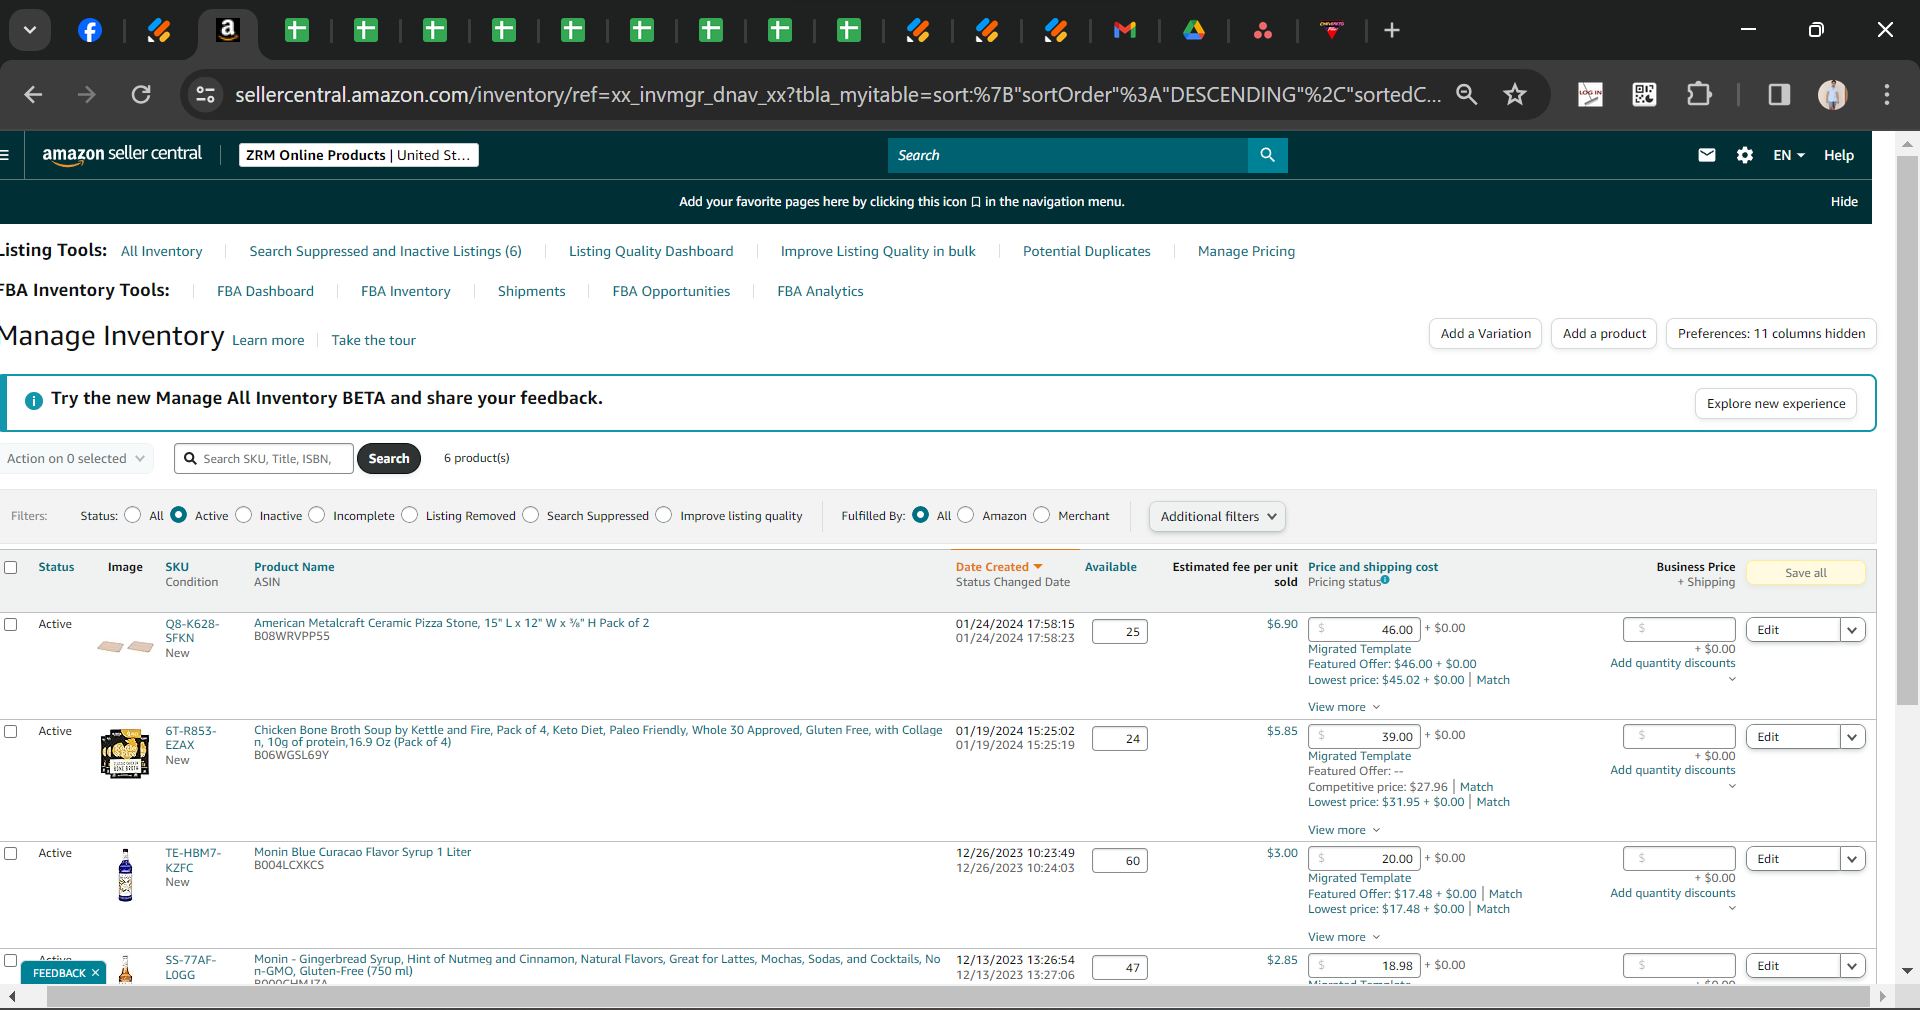1920x1010 pixels.
Task: Click the Pizza Stone product thumbnail
Action: (x=125, y=646)
